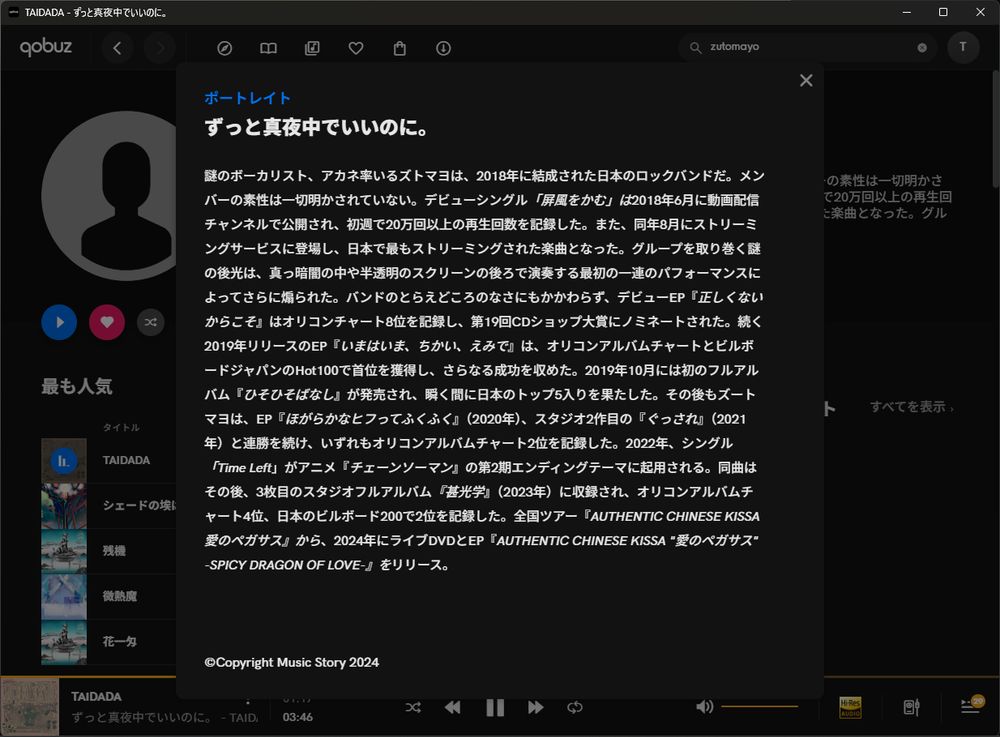Open the audio output device settings icon
The image size is (1000, 737).
[911, 707]
